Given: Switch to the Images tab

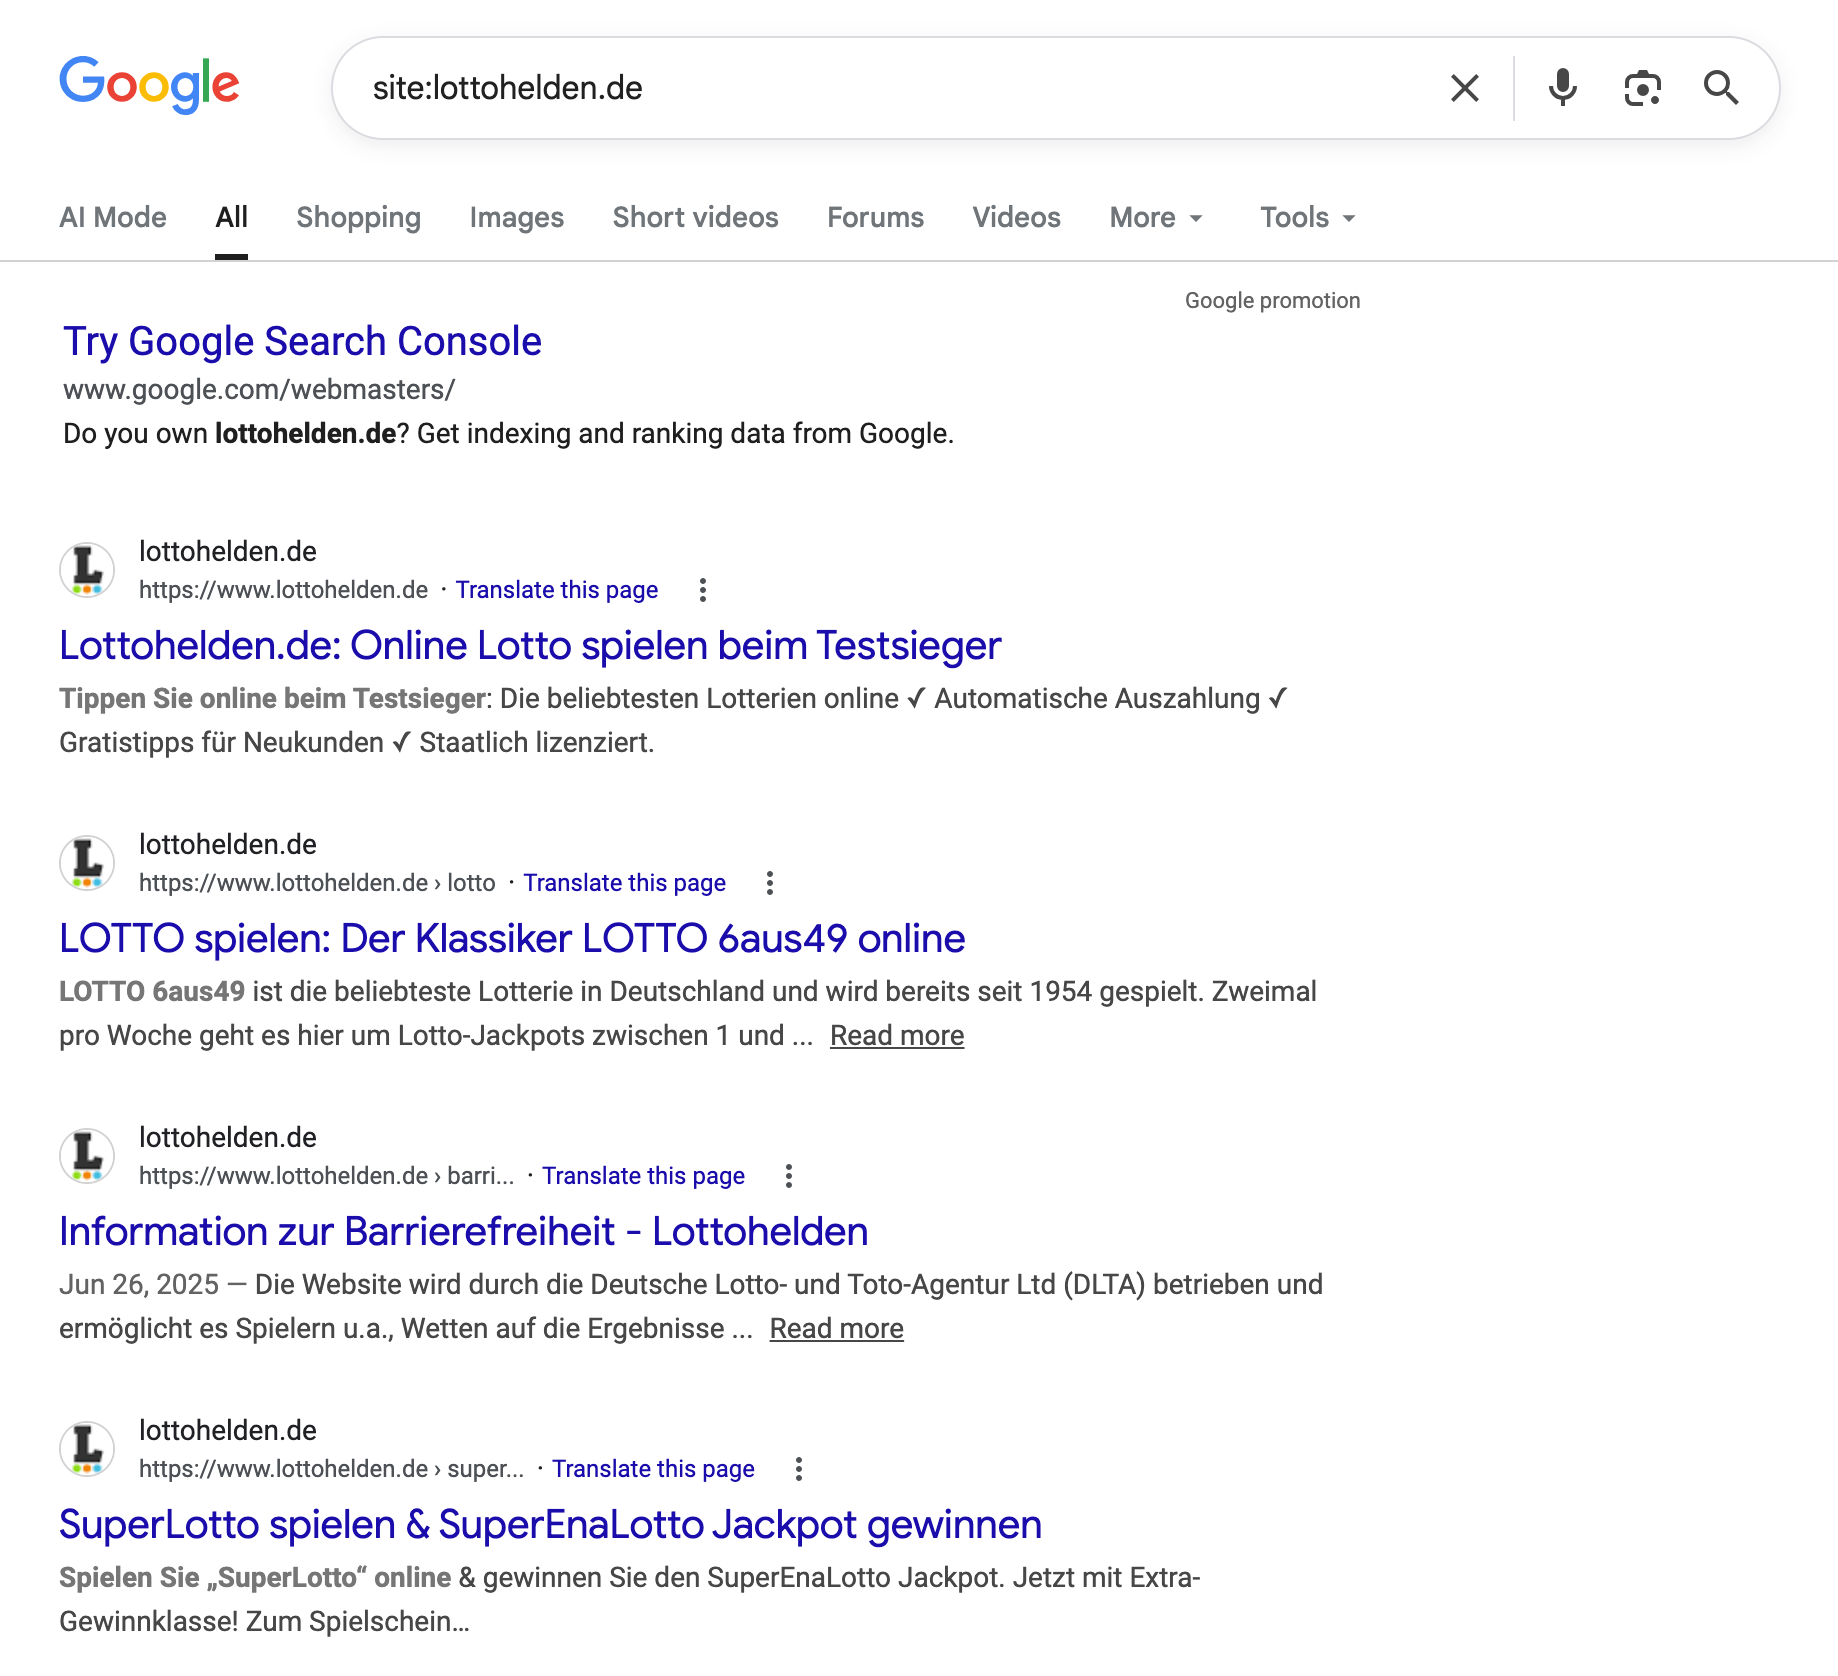Looking at the screenshot, I should 516,217.
